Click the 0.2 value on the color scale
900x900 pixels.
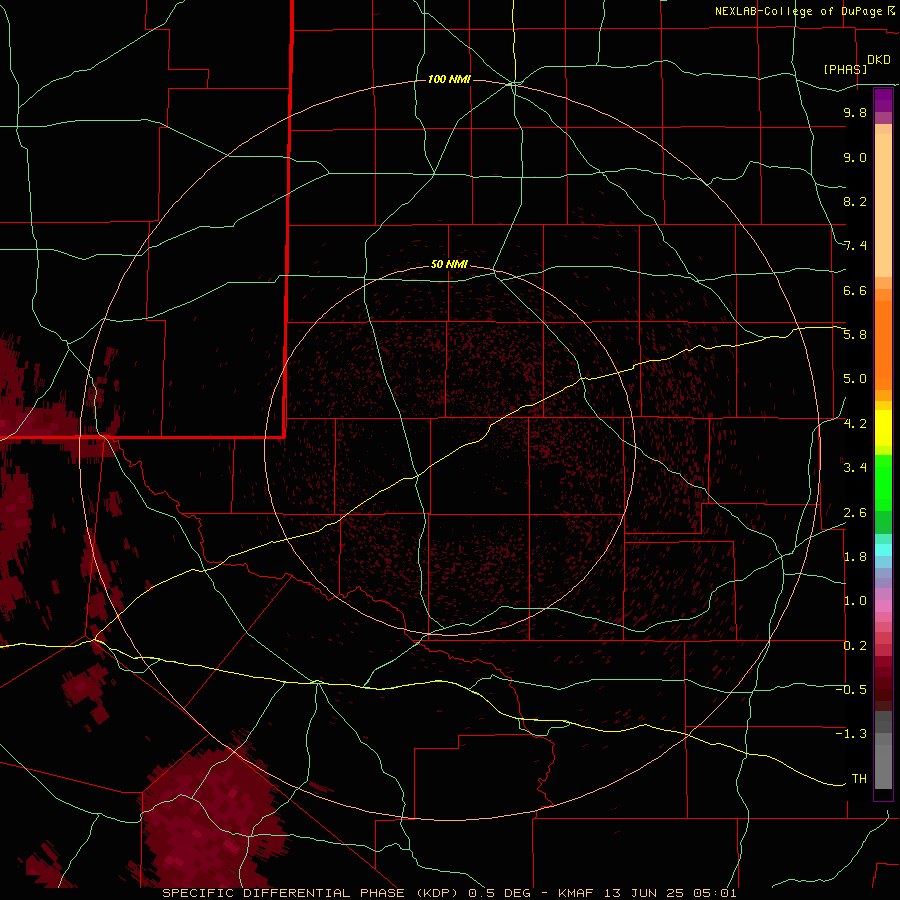coord(855,646)
